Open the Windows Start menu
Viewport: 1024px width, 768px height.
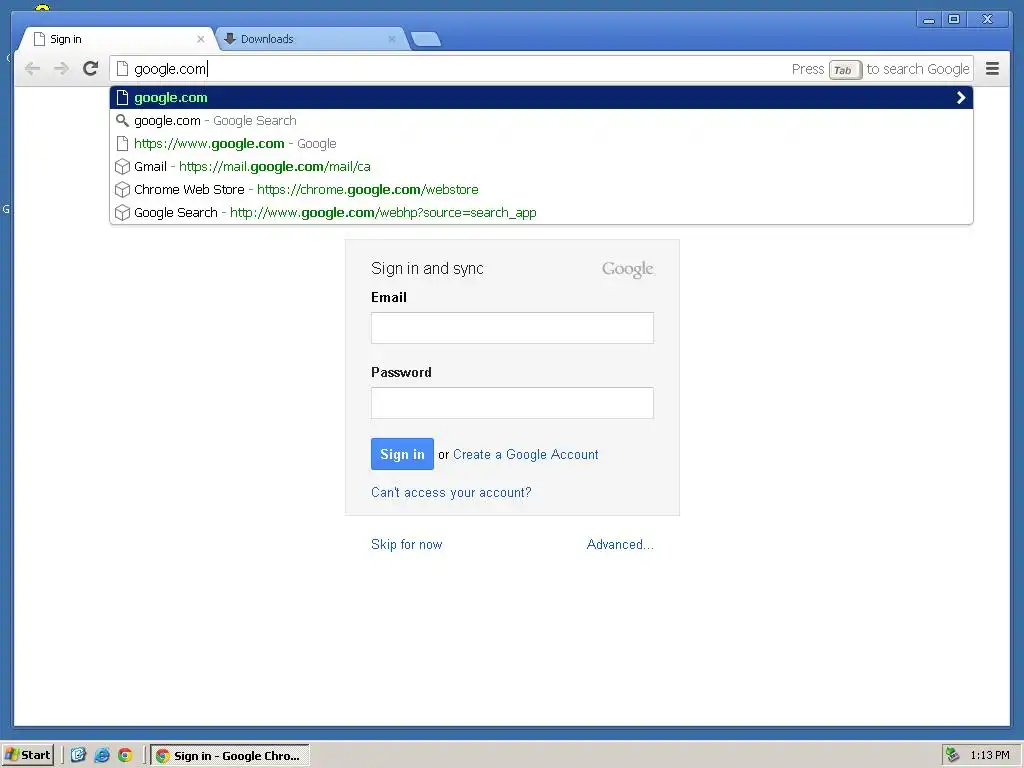(27, 756)
